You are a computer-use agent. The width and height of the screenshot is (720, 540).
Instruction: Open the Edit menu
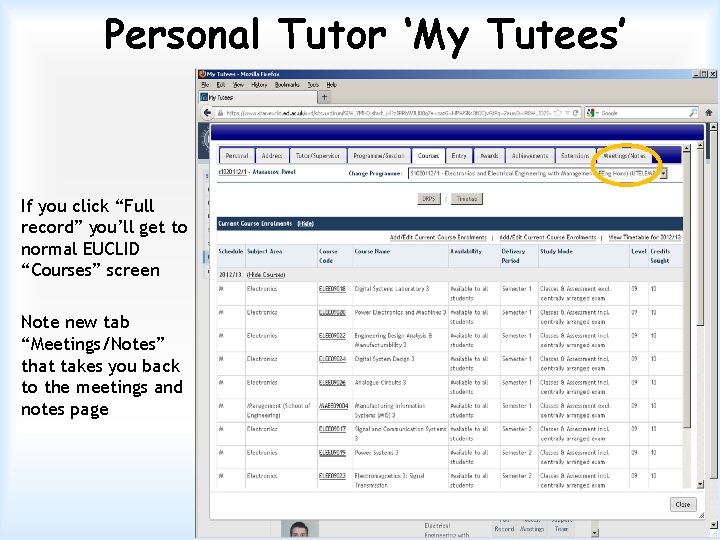[x=220, y=84]
